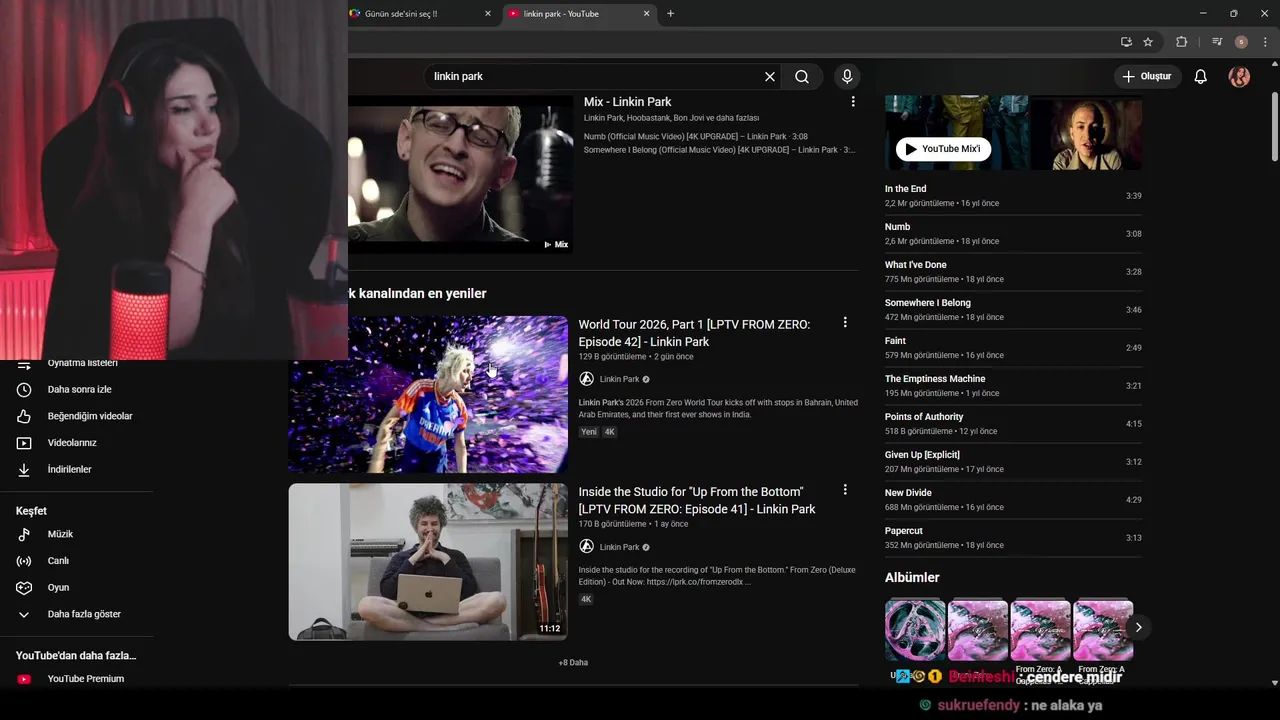Open Linkin Park channel icon on World Tour video
This screenshot has height=720, width=1280.
pos(587,379)
